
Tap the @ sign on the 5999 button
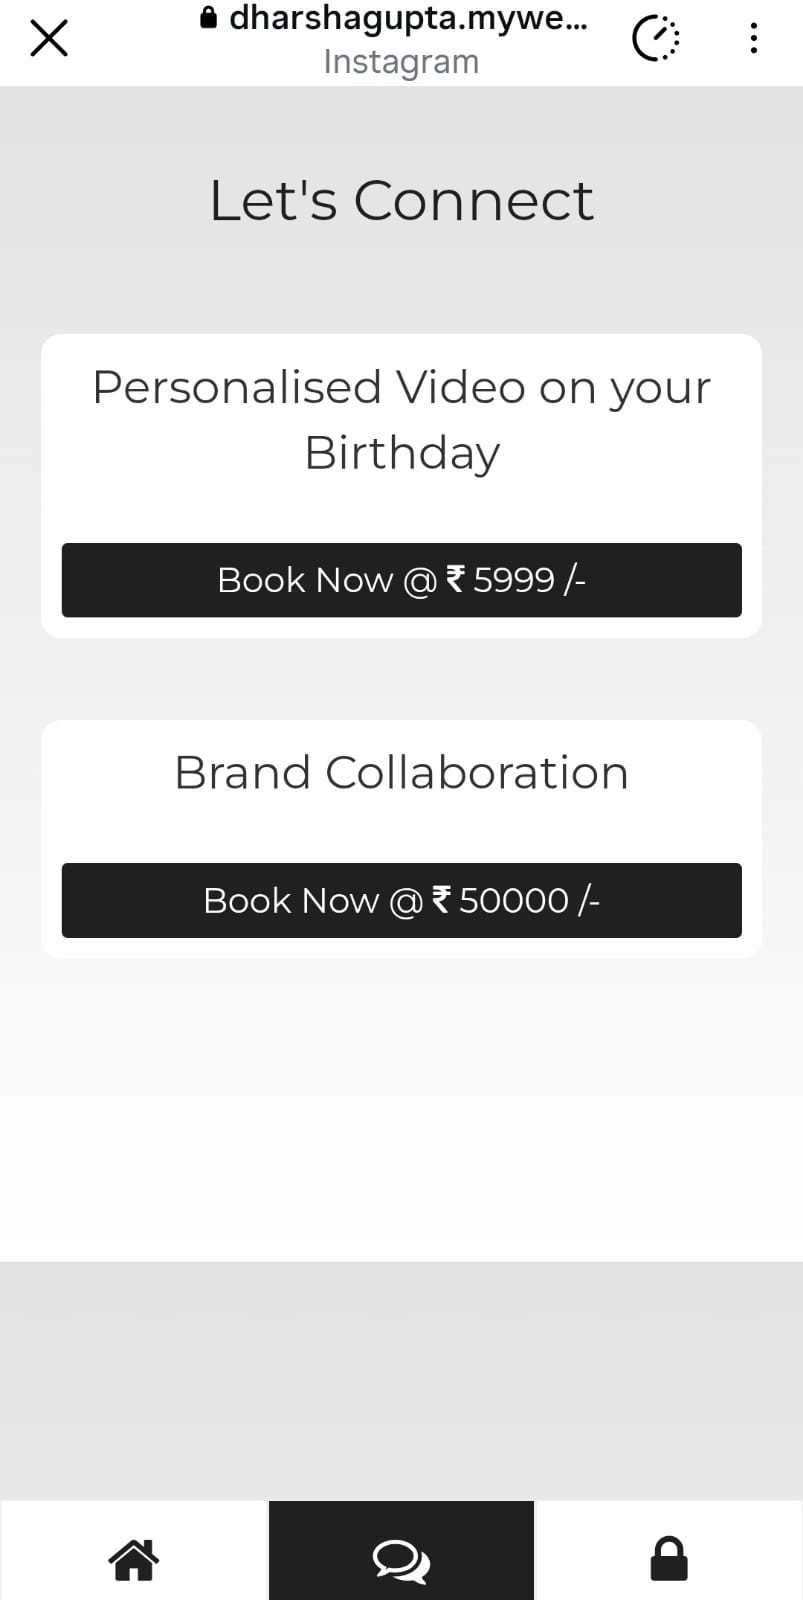[x=420, y=581]
